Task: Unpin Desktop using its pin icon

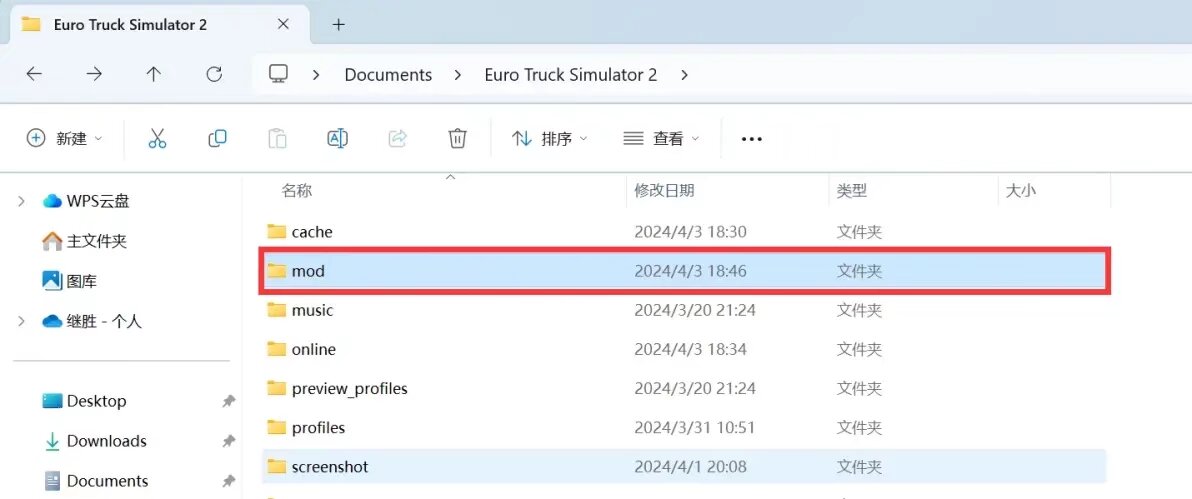Action: coord(228,401)
